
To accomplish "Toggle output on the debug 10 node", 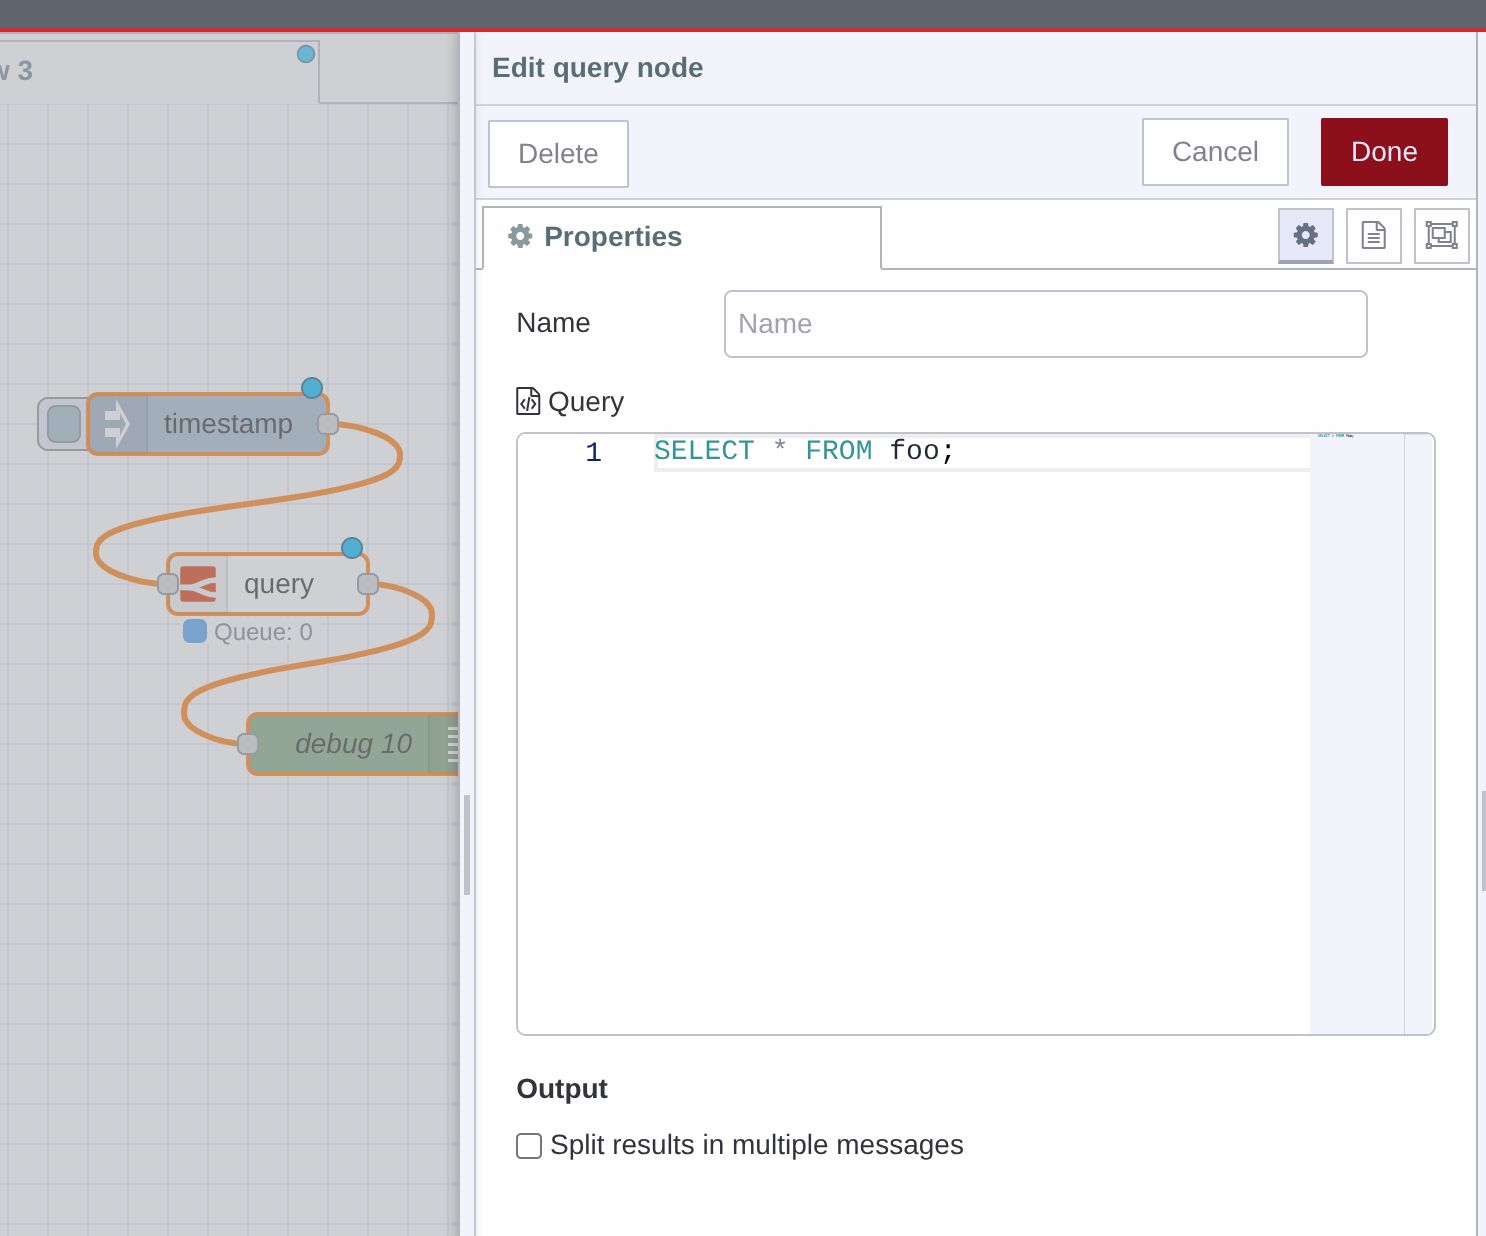I will coord(452,744).
